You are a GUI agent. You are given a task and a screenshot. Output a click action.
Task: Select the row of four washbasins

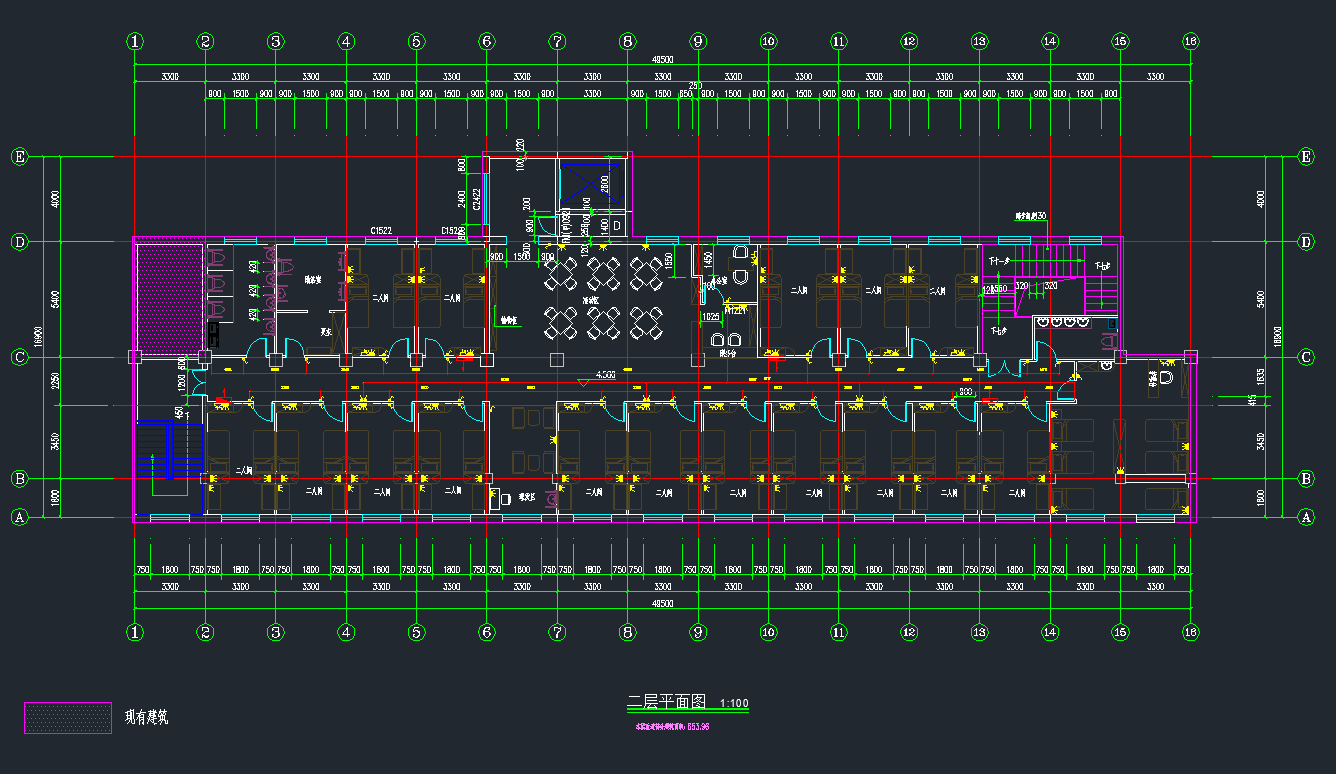point(1062,323)
